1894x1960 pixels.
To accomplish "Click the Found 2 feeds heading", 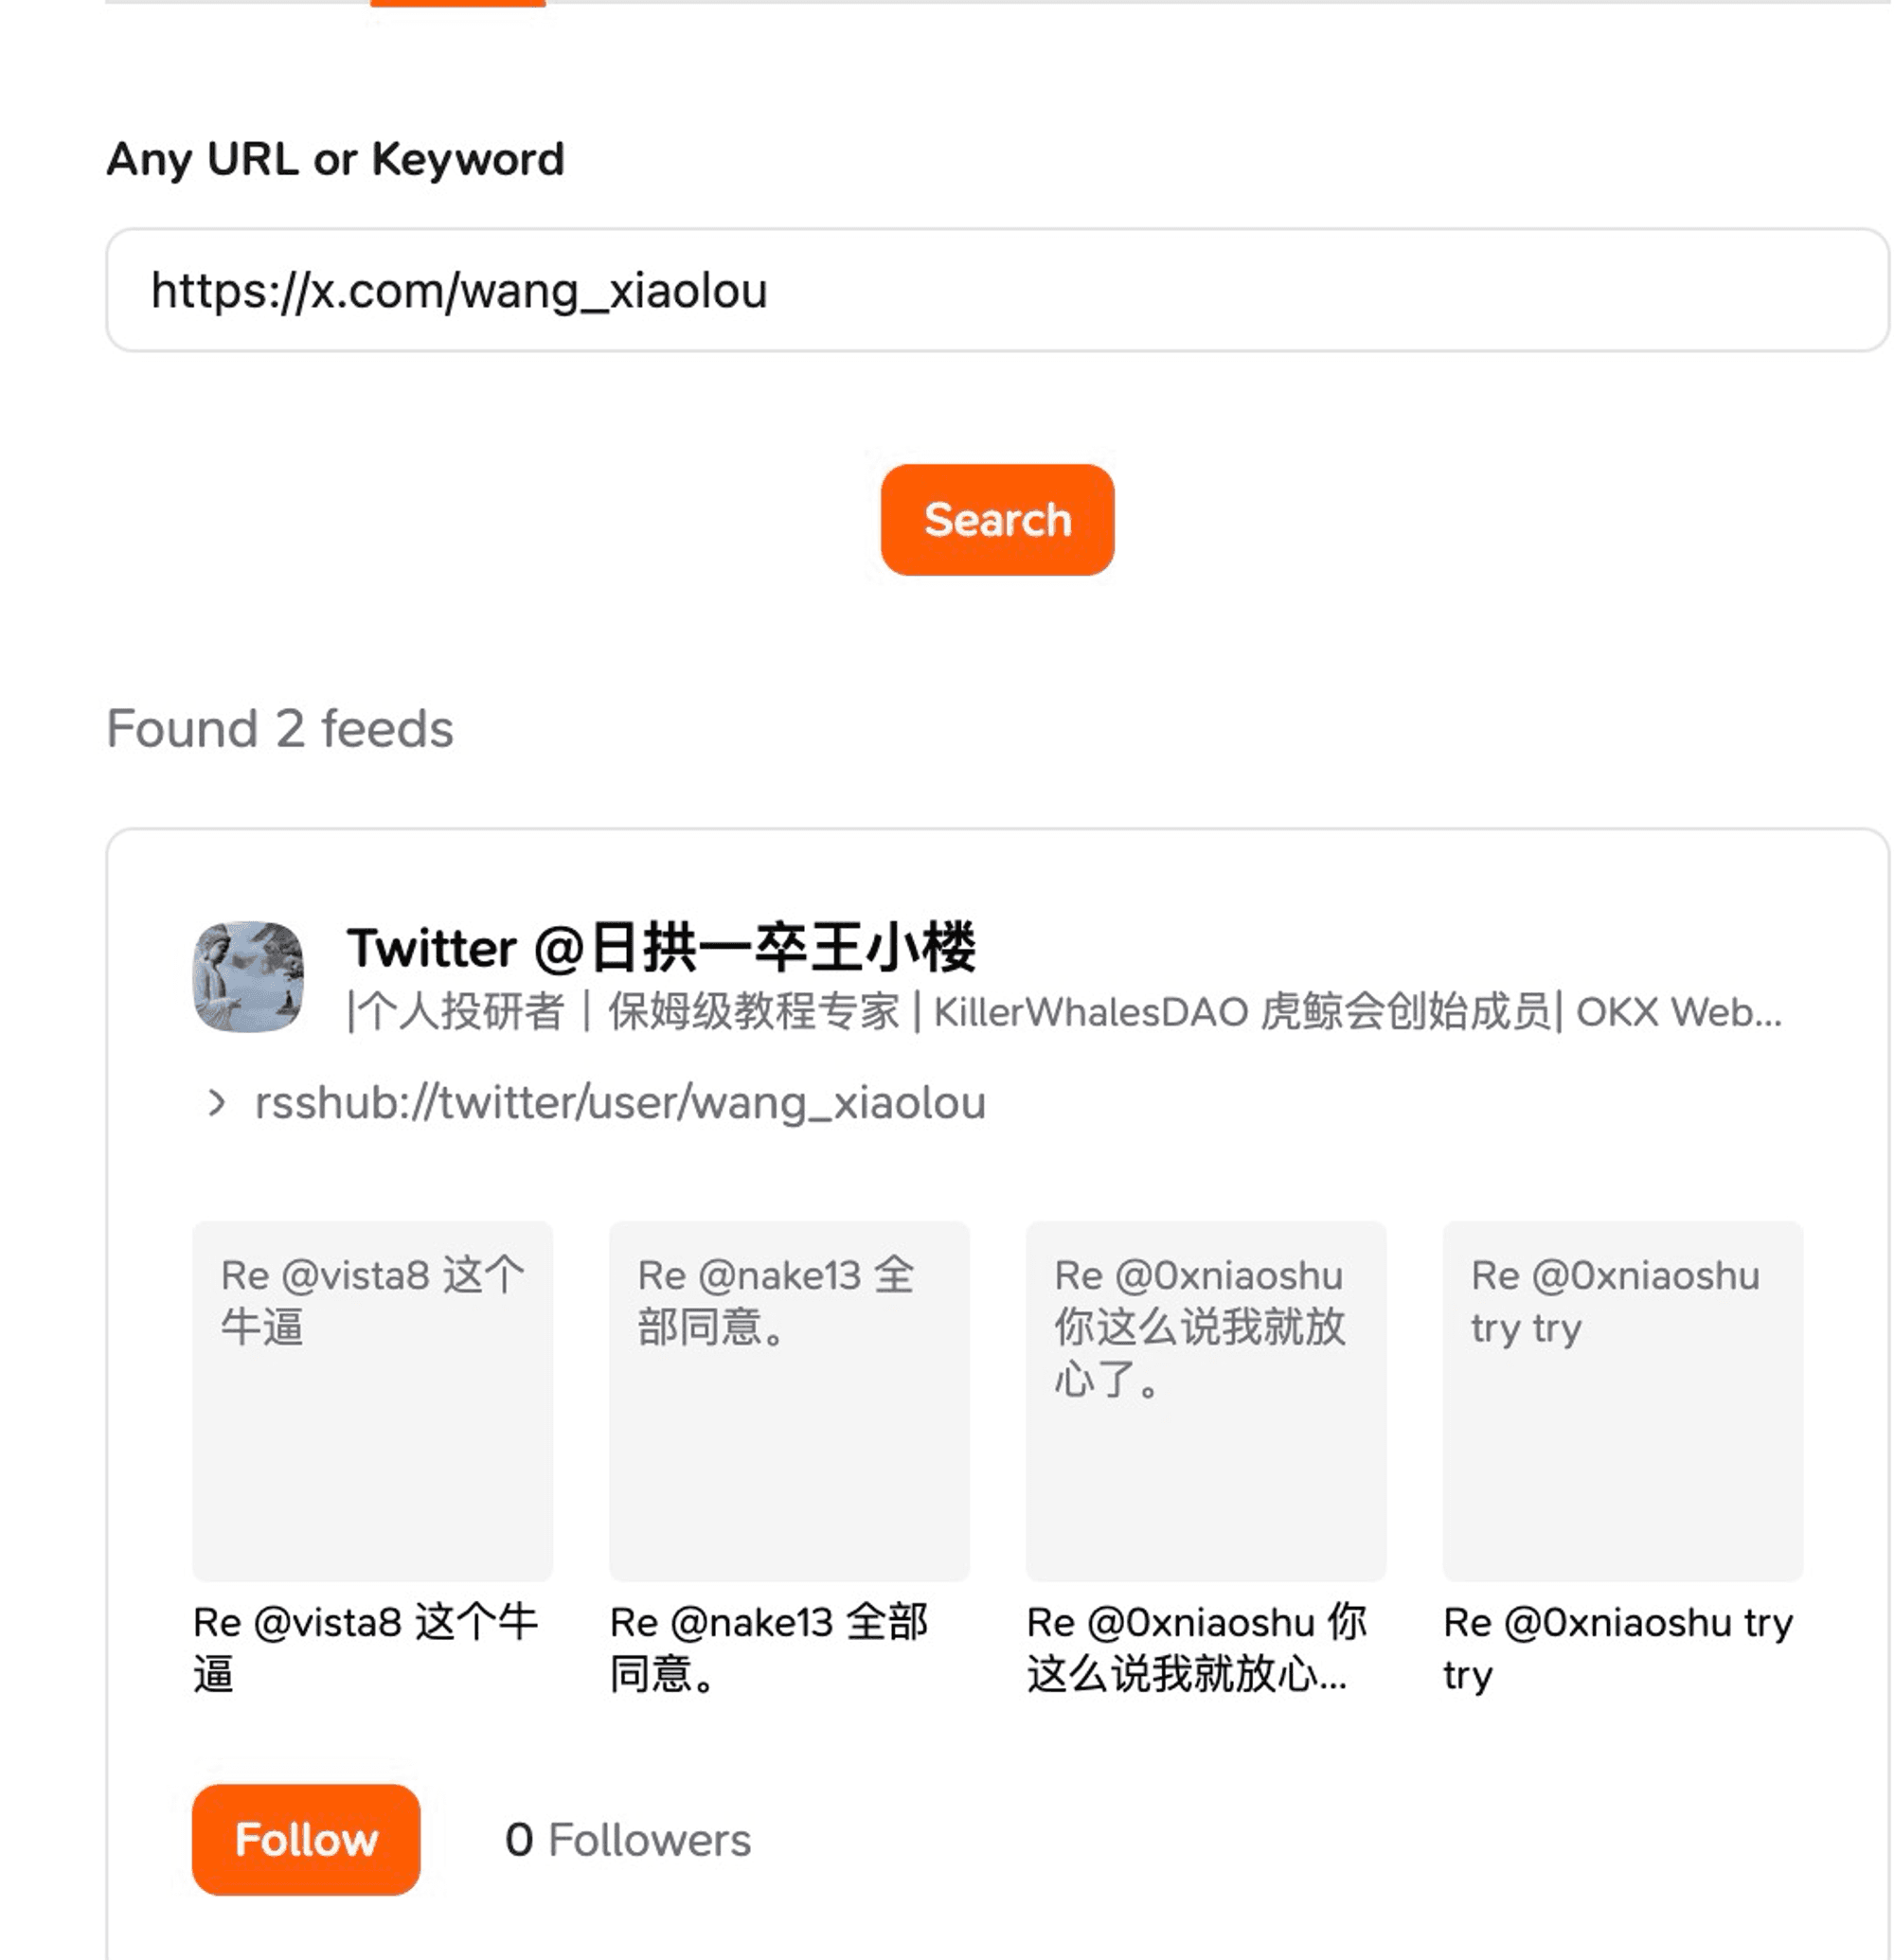I will click(280, 728).
